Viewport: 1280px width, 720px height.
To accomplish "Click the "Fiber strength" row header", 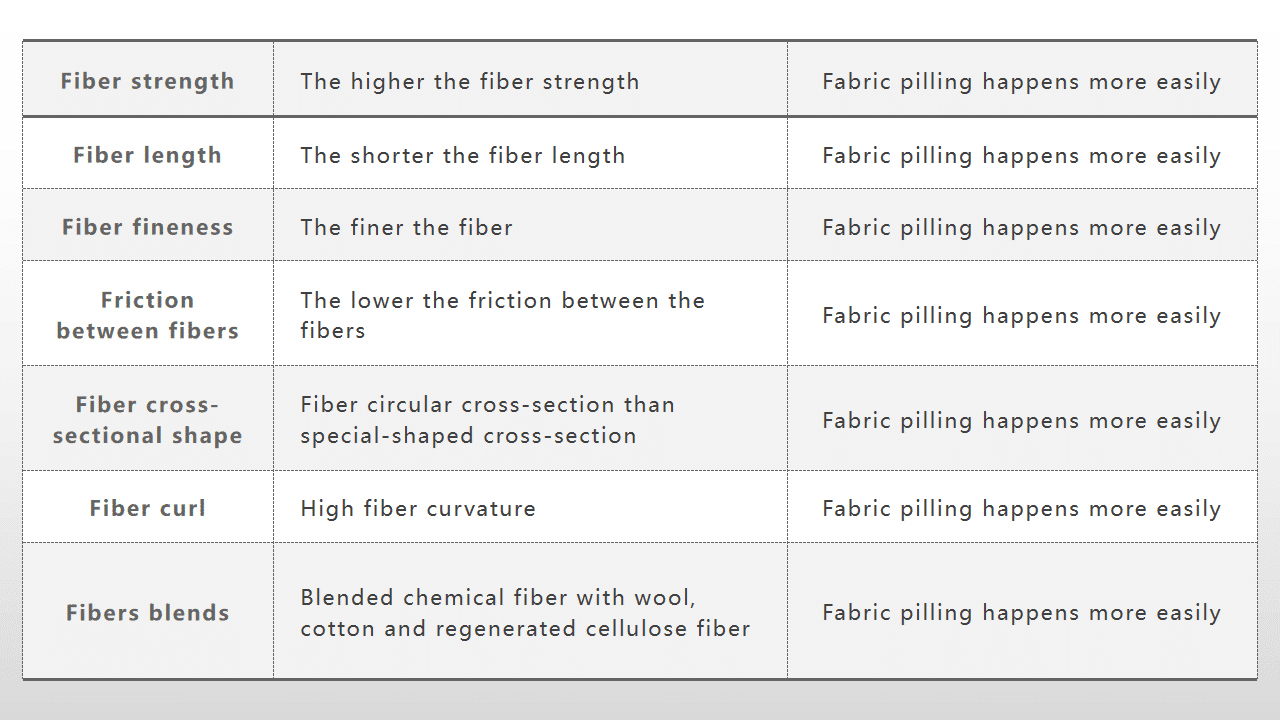I will [147, 81].
